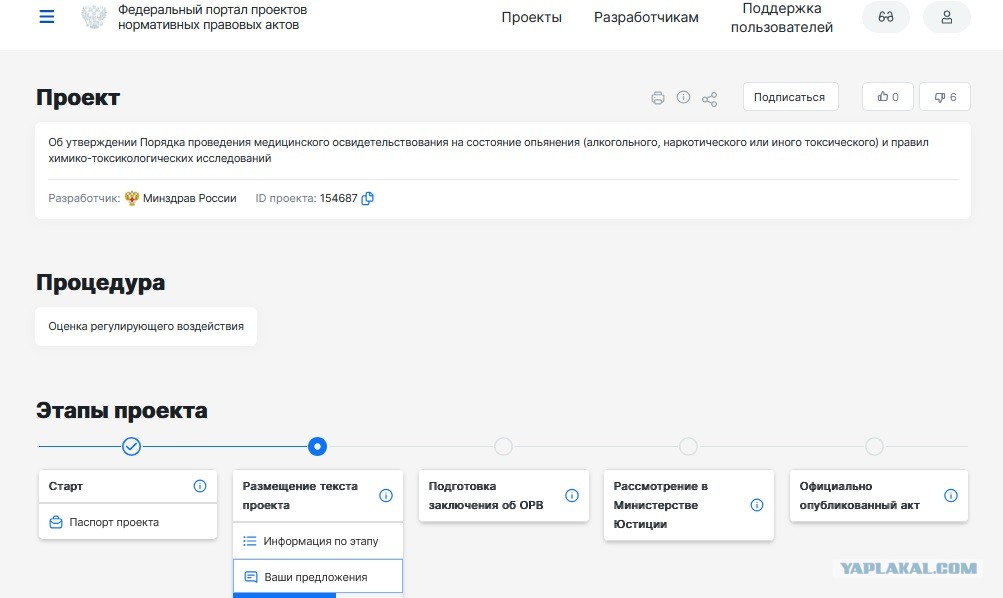The height and width of the screenshot is (598, 1003).
Task: Click info icon on Официально опубликованный акт
Action: [951, 496]
